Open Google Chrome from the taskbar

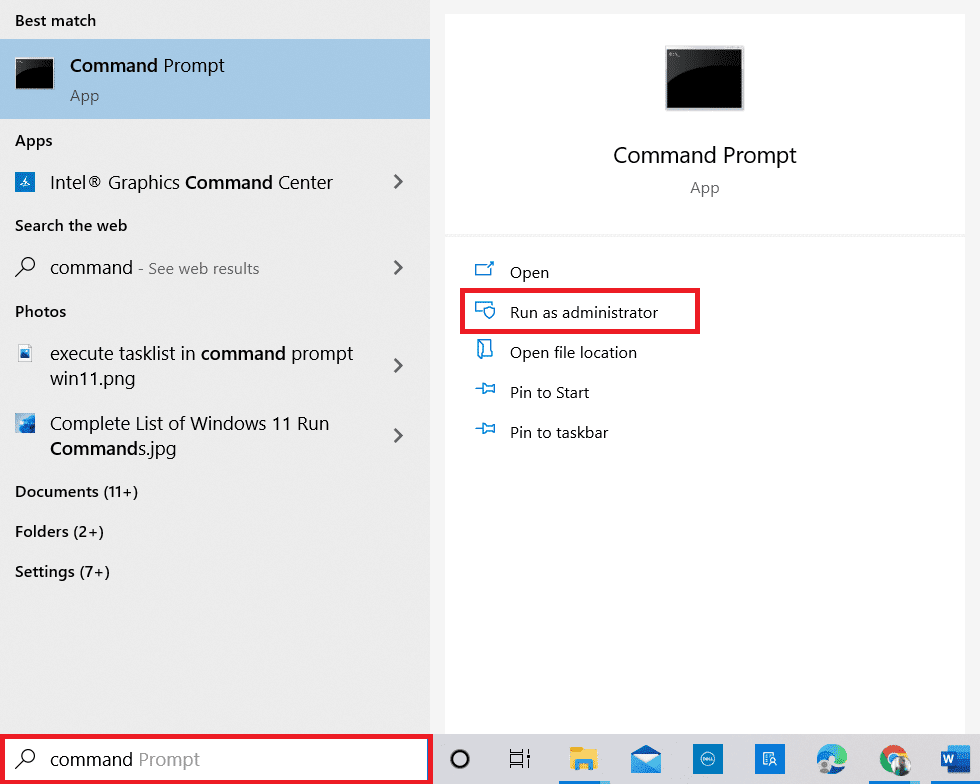pos(893,759)
